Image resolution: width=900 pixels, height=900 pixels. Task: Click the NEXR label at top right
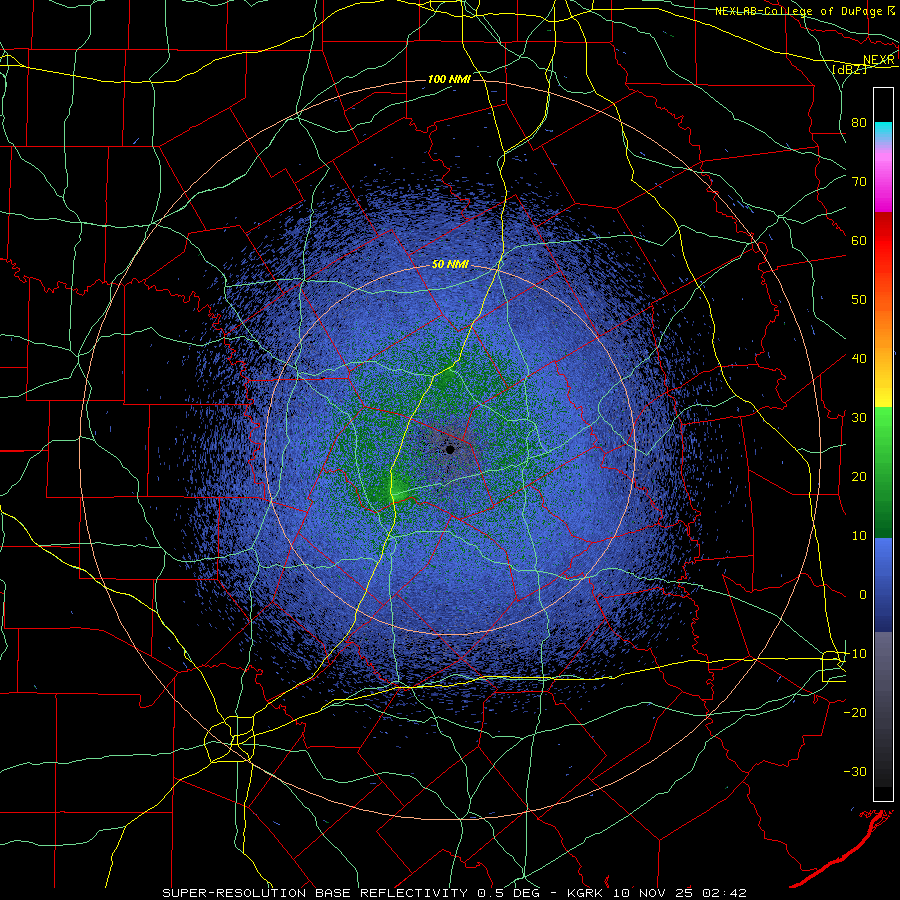point(879,60)
